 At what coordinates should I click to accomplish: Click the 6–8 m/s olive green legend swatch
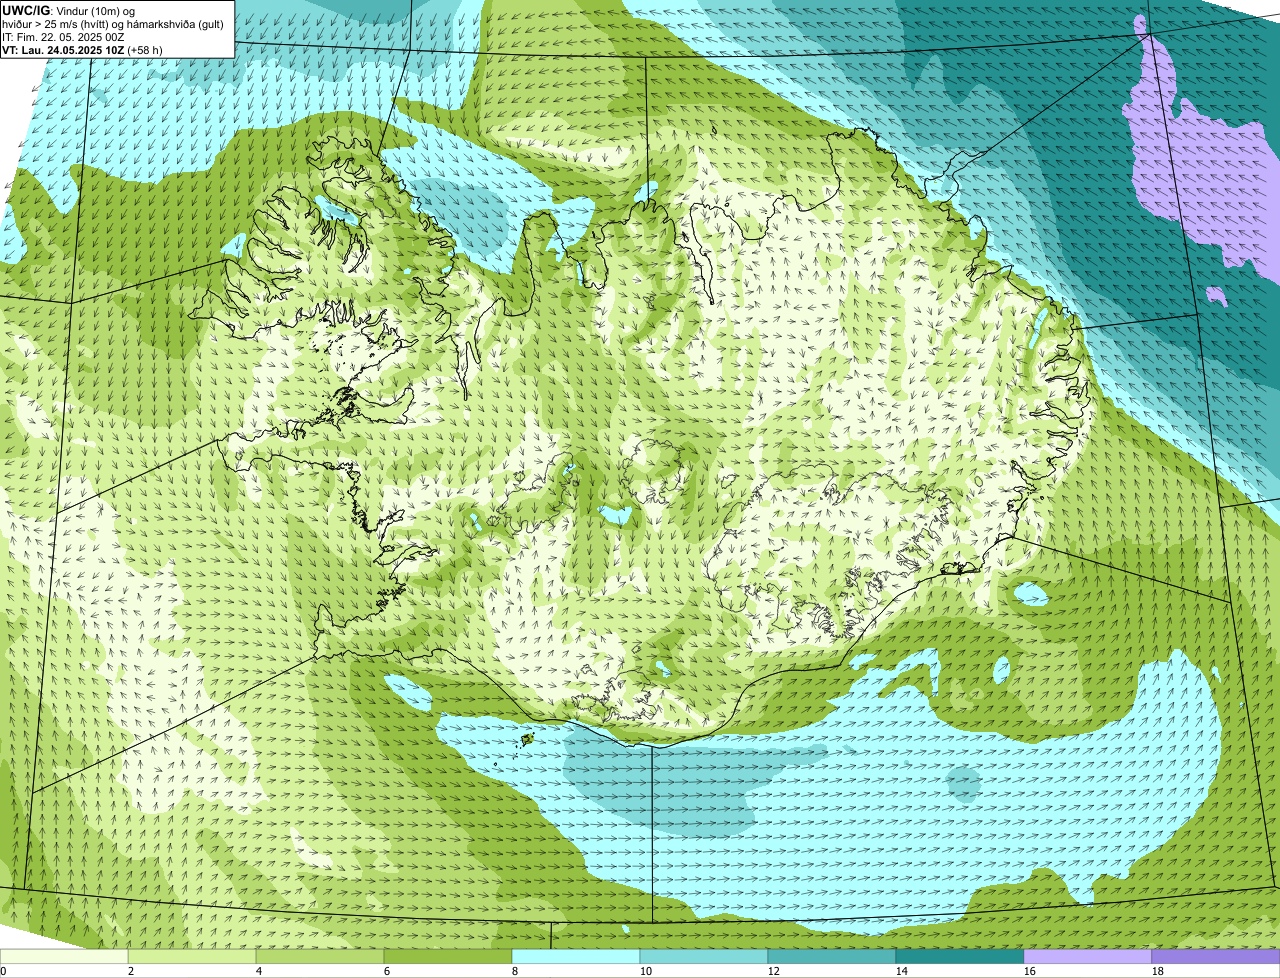[x=448, y=956]
